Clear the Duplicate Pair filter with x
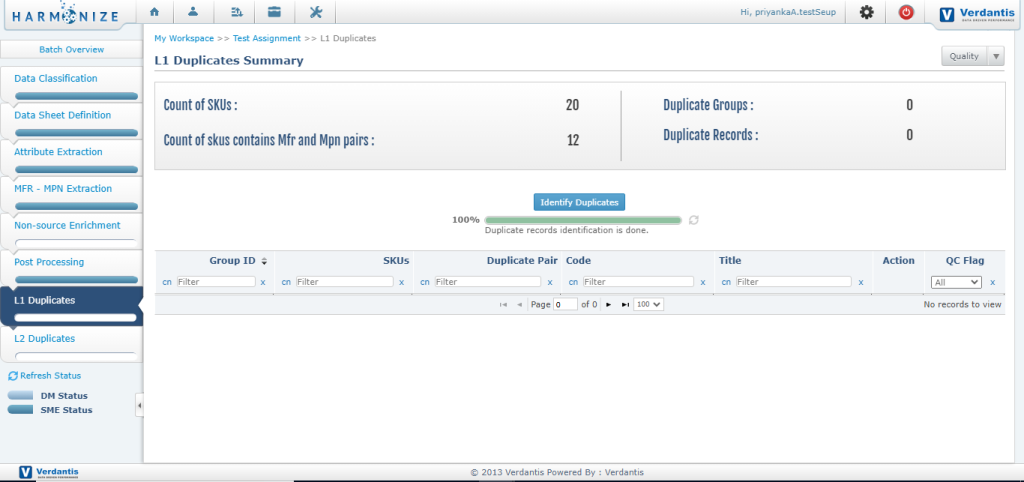The image size is (1024, 482). coord(550,282)
